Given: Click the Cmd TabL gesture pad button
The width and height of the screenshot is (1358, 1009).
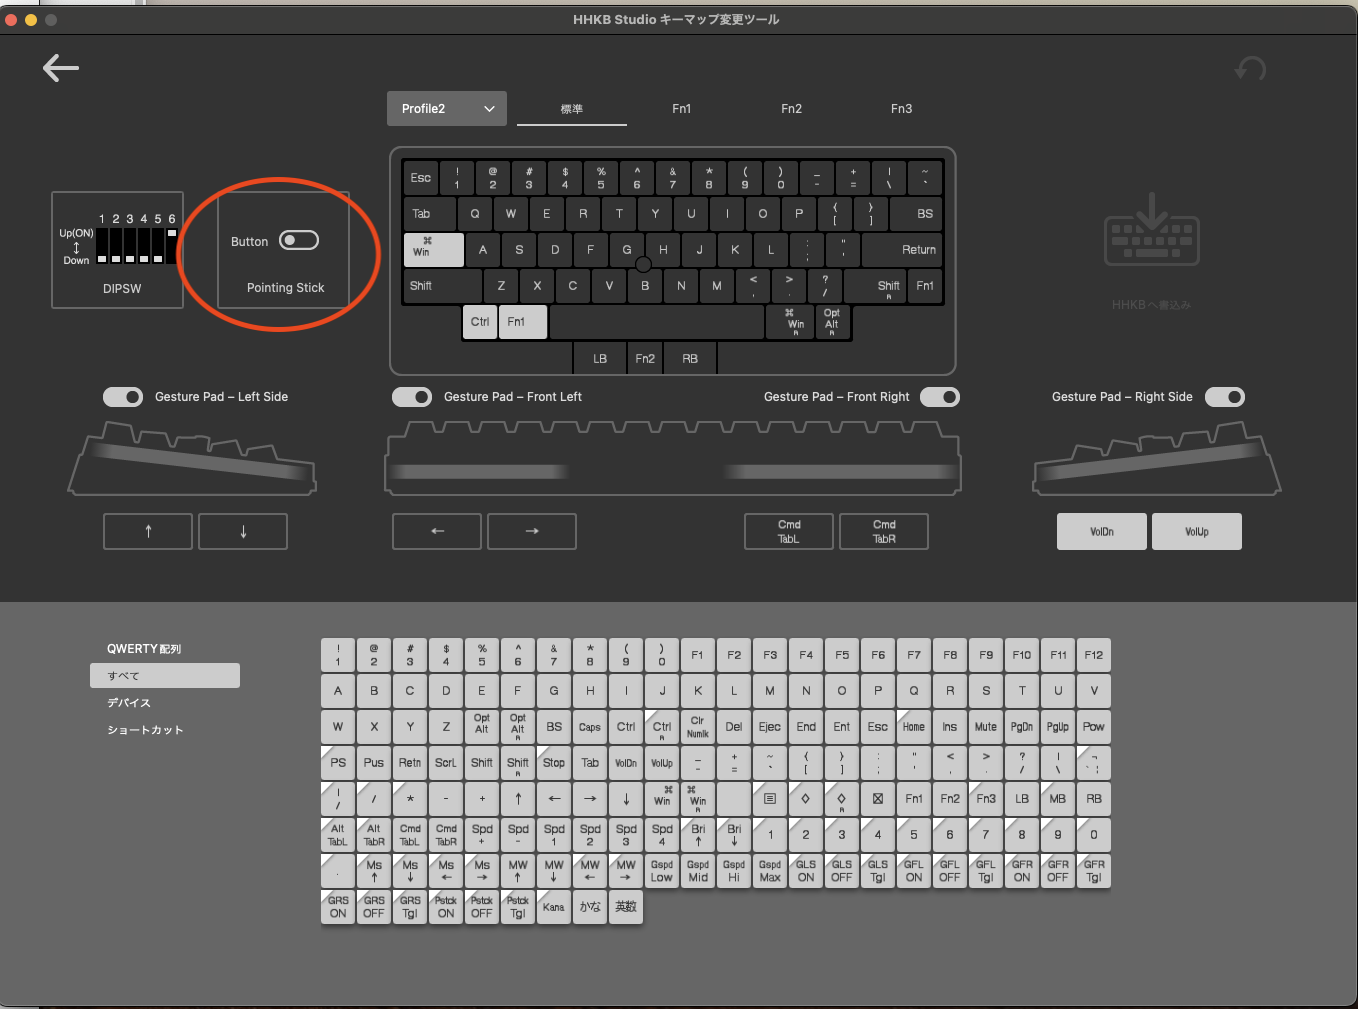Looking at the screenshot, I should (x=789, y=531).
